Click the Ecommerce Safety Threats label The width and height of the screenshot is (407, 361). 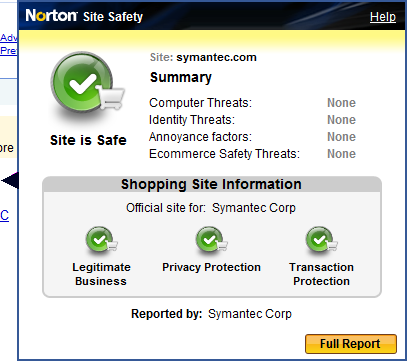(224, 154)
